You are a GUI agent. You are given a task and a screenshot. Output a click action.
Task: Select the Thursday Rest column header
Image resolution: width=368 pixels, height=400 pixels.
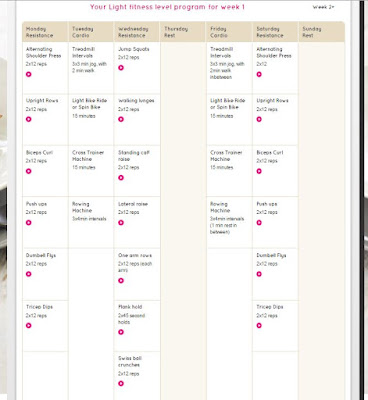click(x=183, y=32)
